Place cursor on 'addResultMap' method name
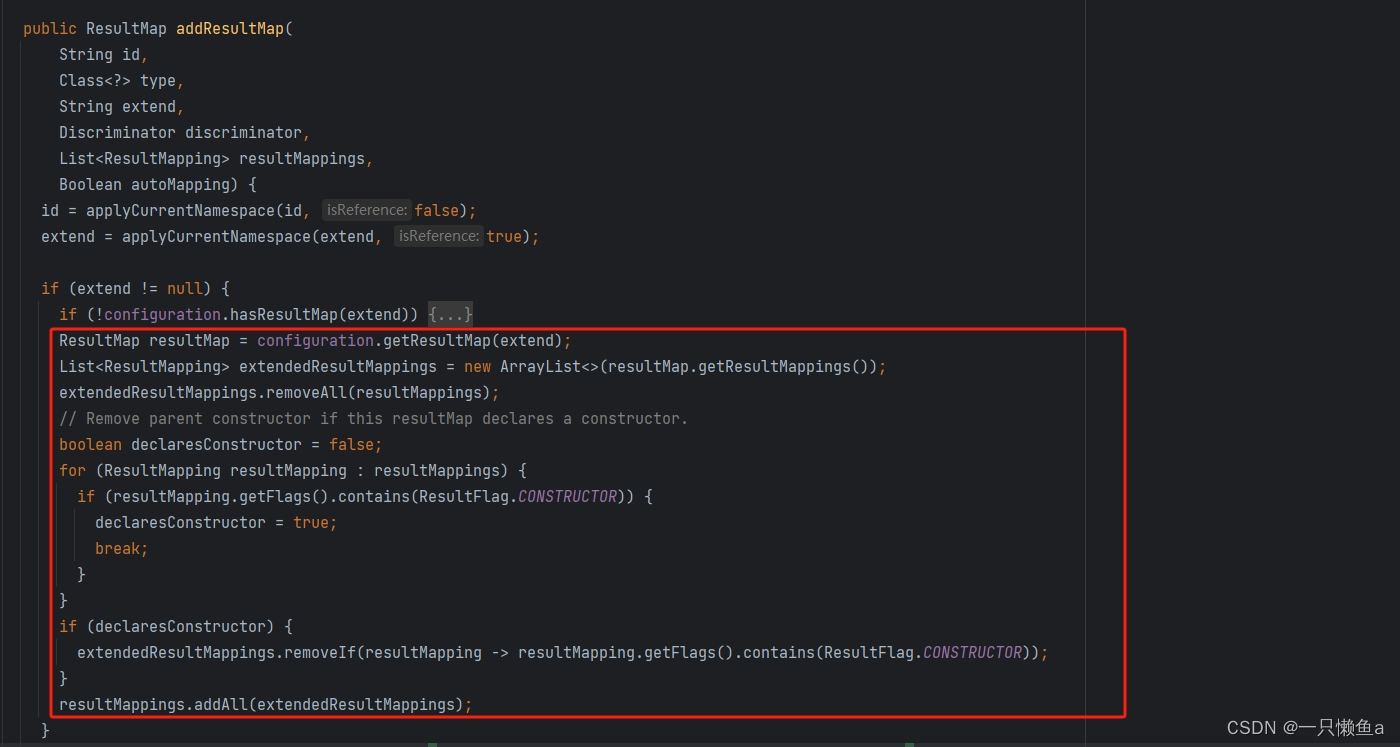Viewport: 1400px width, 747px height. [x=230, y=29]
